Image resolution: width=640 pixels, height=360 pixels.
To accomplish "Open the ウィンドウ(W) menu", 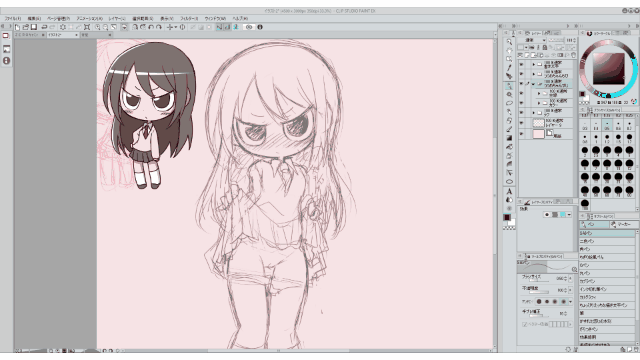I will (215, 18).
